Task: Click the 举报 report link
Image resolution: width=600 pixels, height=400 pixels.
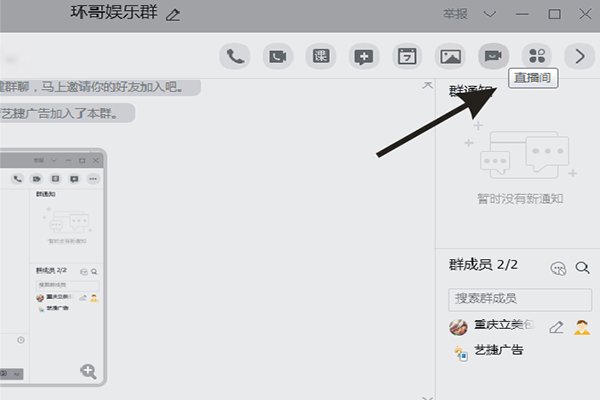Action: 455,14
